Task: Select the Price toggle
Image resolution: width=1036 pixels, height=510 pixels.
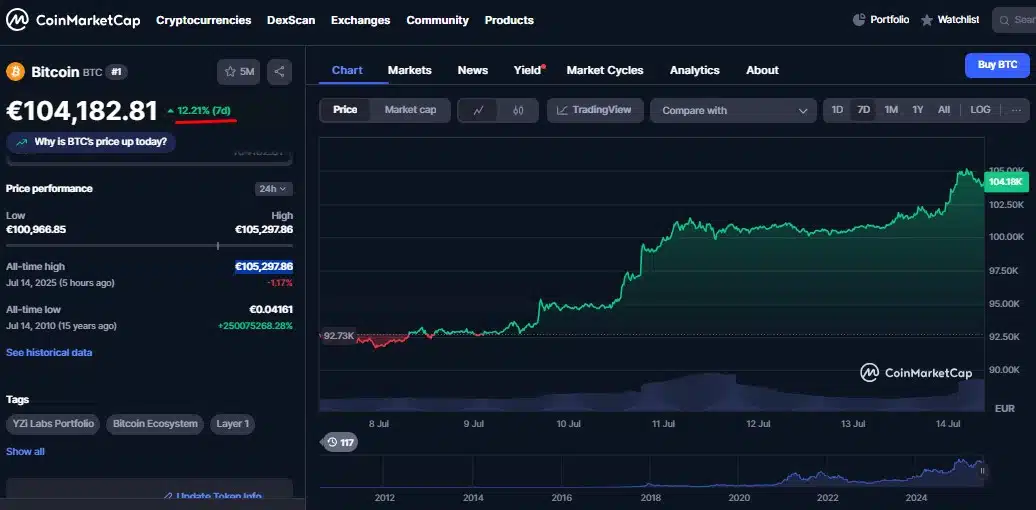Action: (x=345, y=110)
